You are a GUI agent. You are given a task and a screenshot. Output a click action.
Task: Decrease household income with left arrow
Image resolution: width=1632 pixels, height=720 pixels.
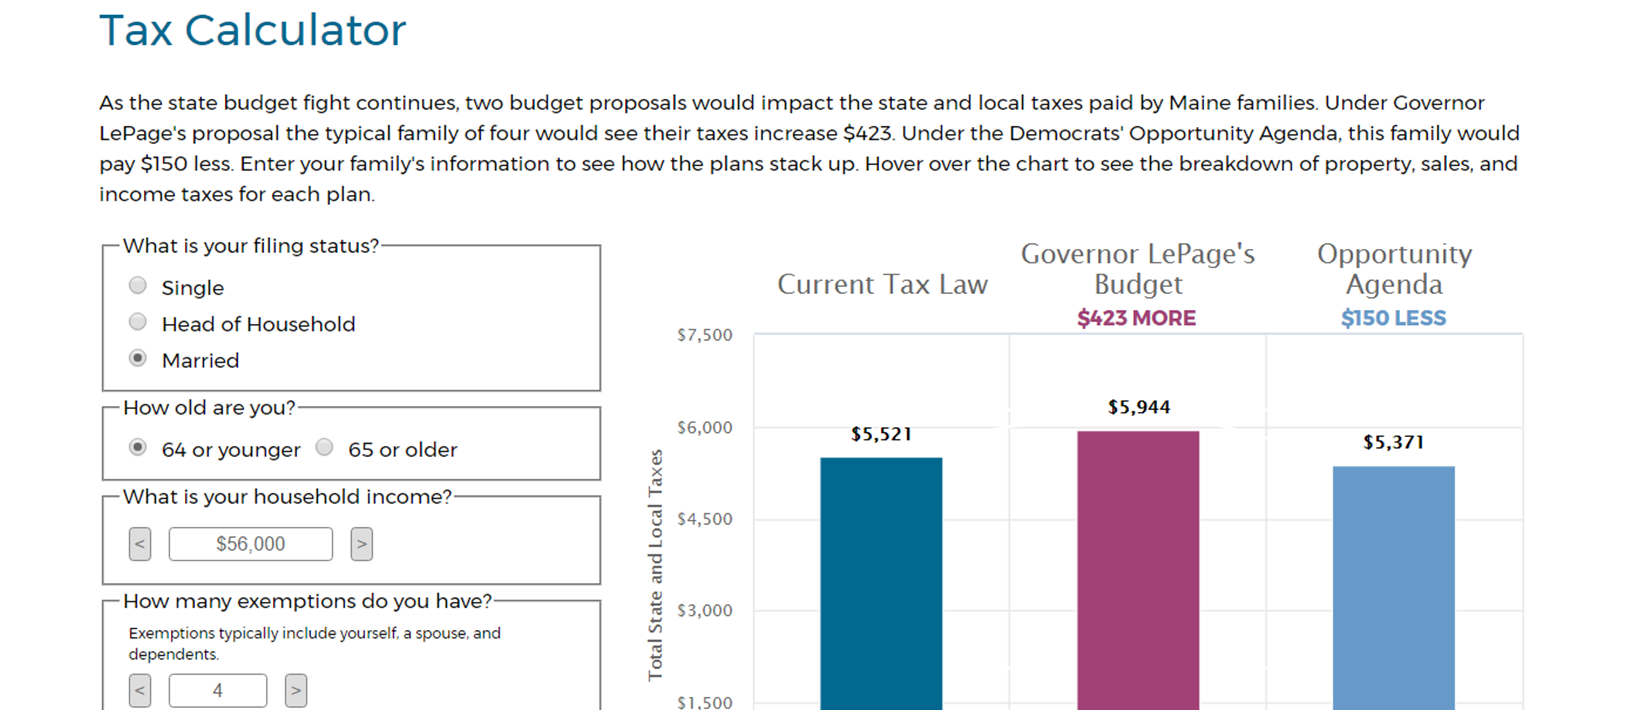click(x=140, y=544)
